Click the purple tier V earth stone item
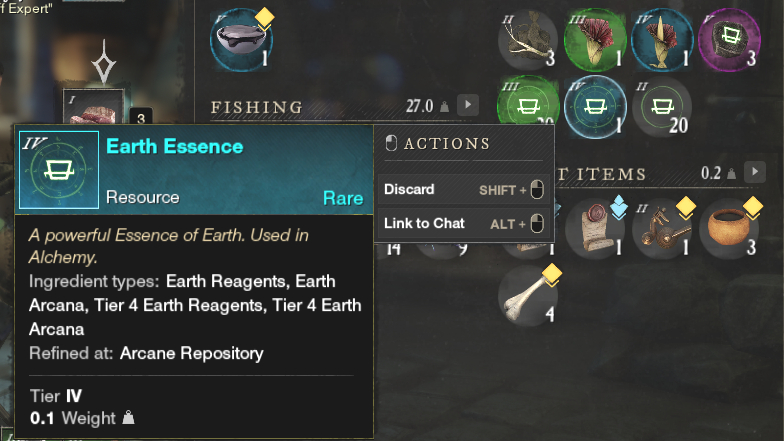784x441 pixels. coord(729,40)
